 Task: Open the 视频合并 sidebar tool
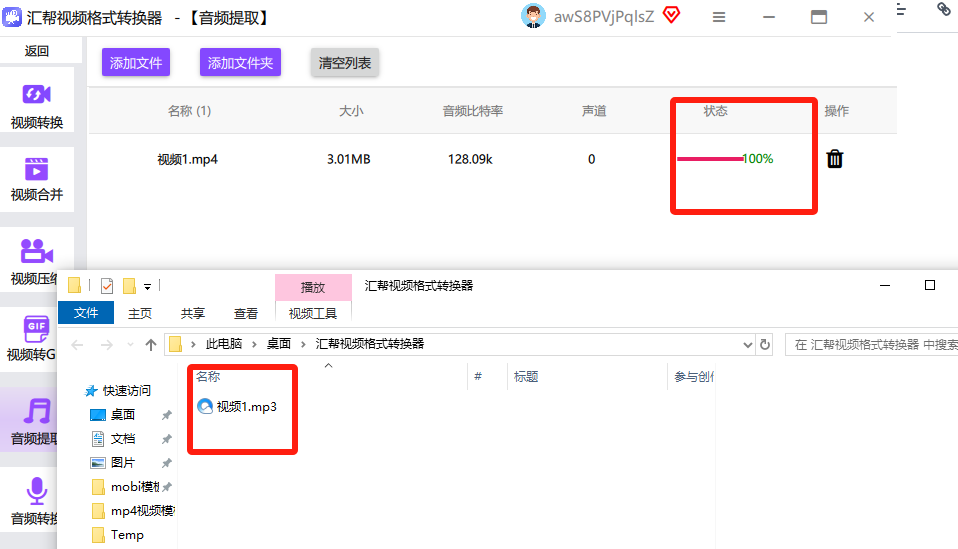[x=37, y=180]
